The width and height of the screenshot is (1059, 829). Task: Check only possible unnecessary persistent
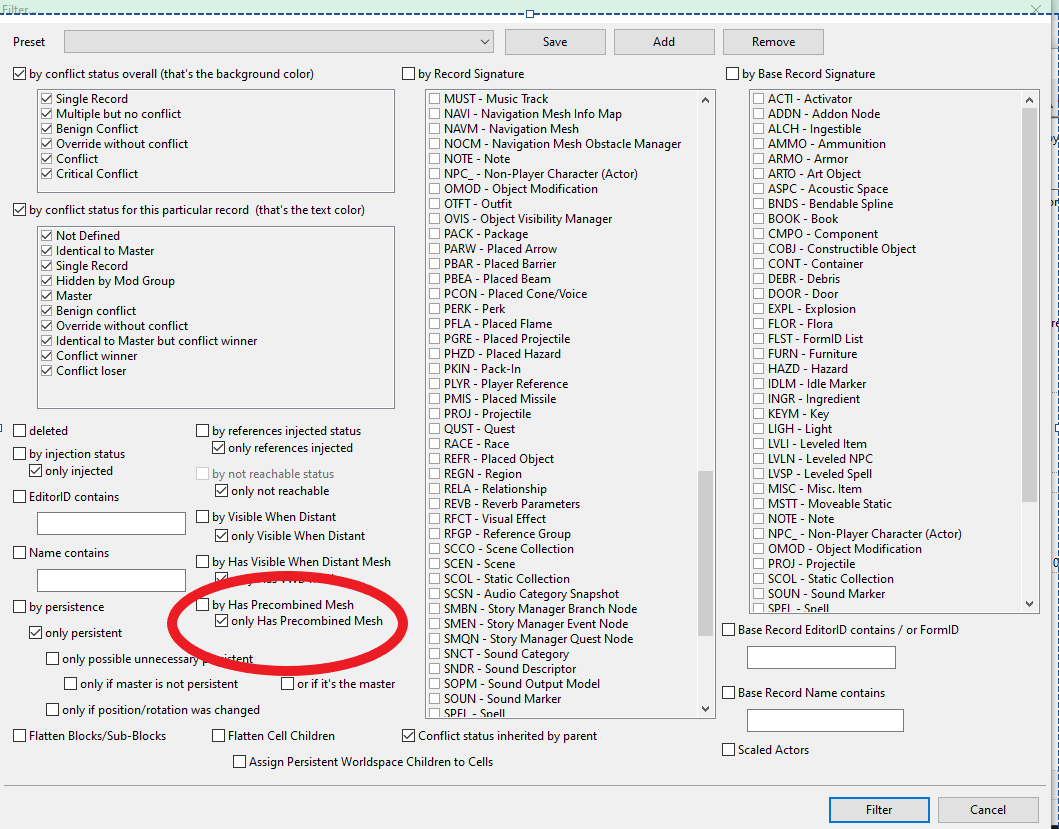53,658
